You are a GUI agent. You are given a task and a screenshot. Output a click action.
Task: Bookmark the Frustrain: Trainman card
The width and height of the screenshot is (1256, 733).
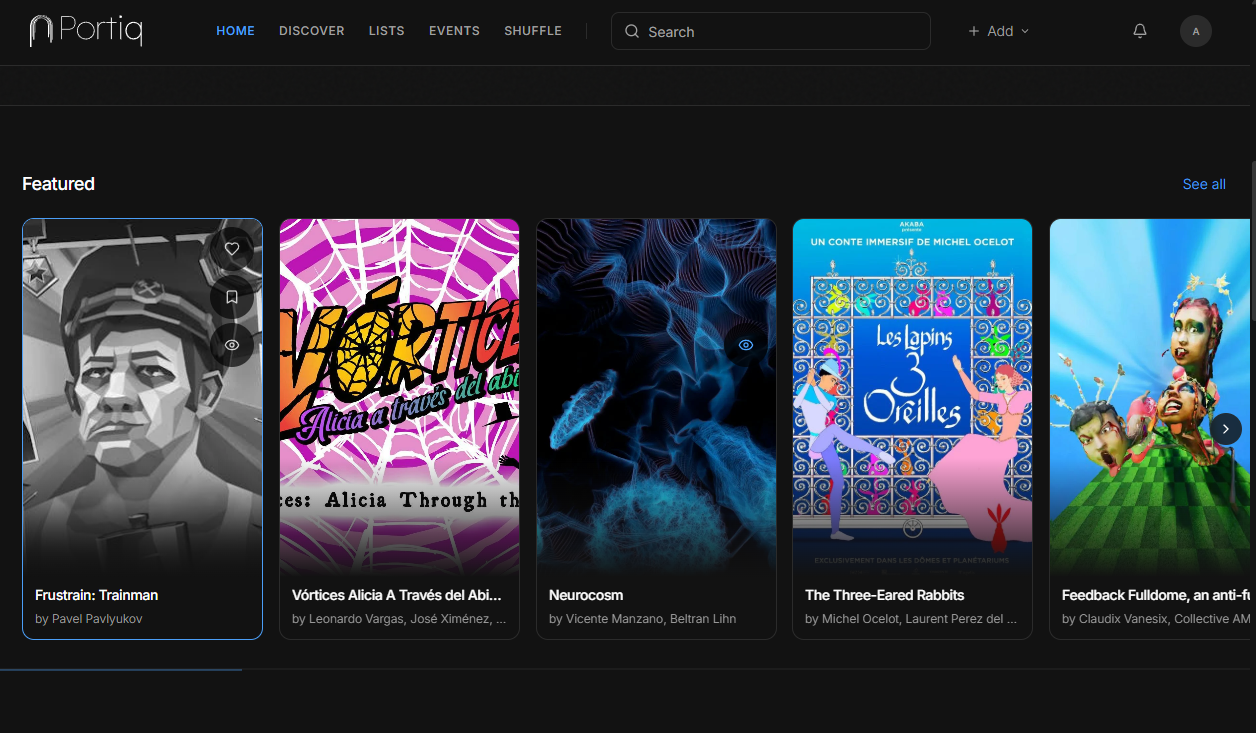click(x=232, y=297)
